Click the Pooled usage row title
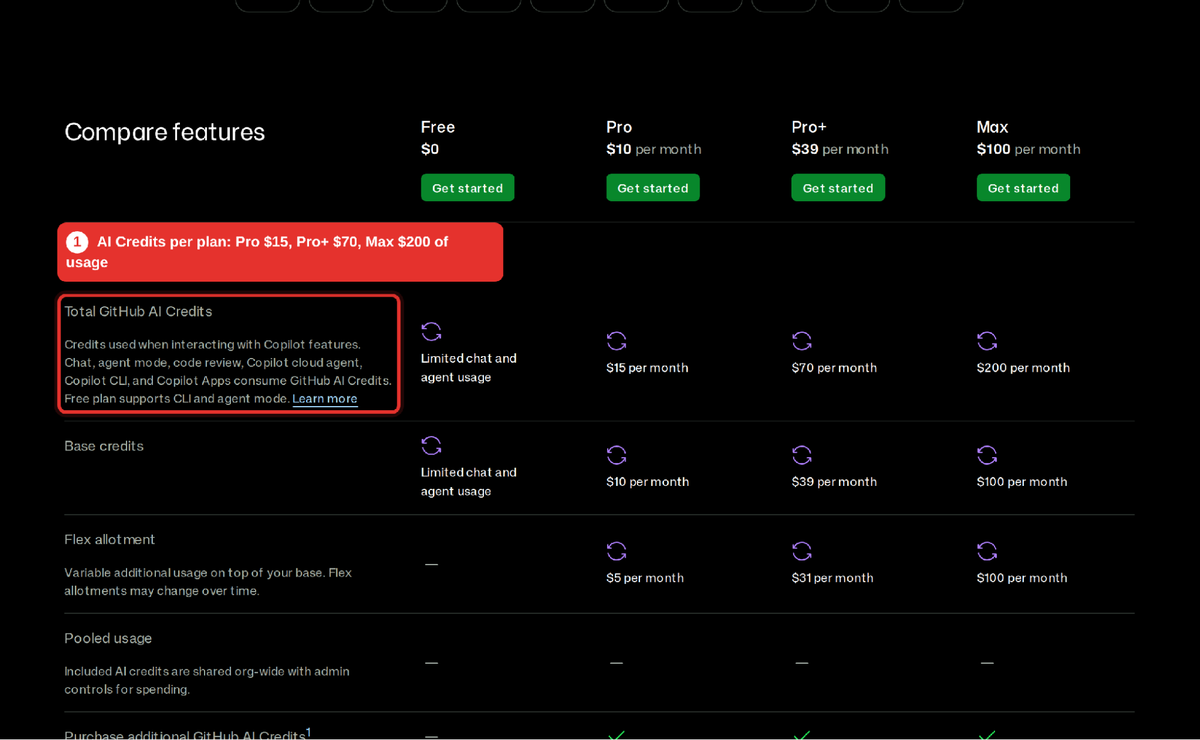 (108, 638)
